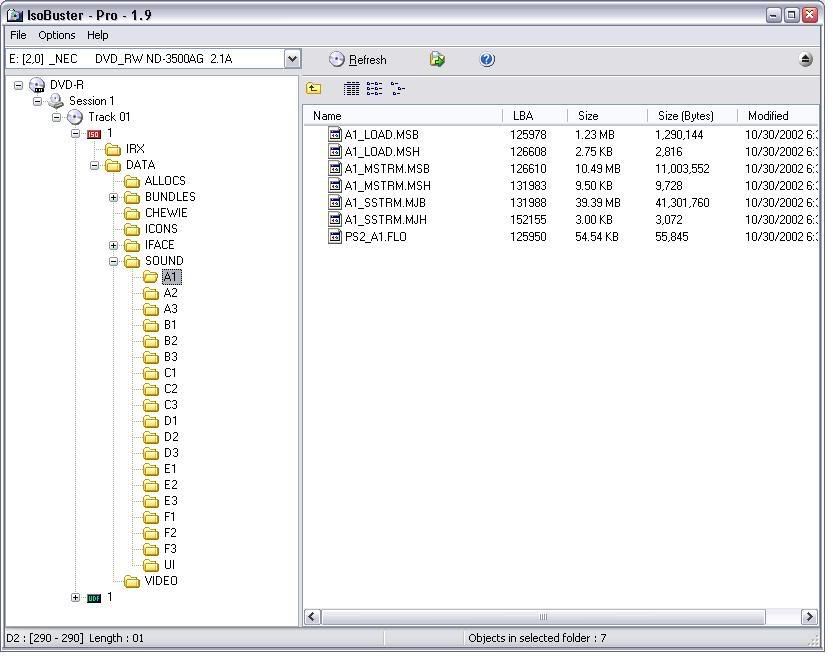Open the Options menu

(57, 35)
